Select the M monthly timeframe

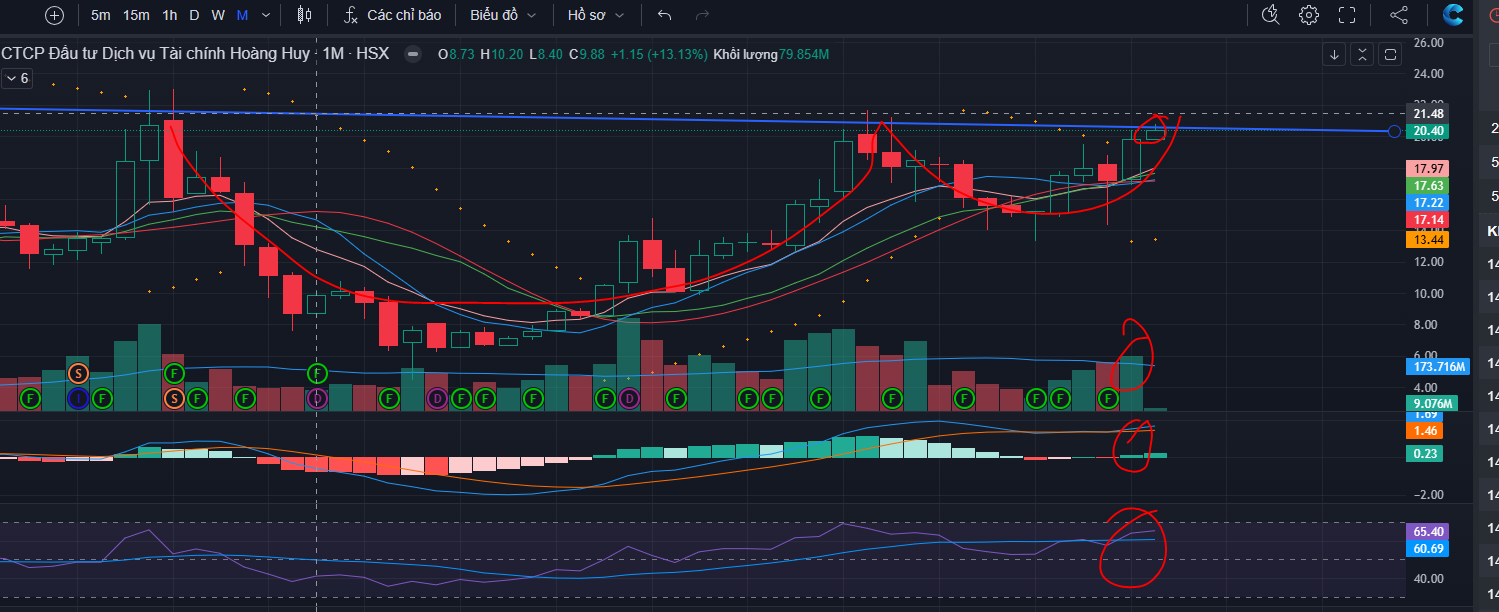point(243,15)
